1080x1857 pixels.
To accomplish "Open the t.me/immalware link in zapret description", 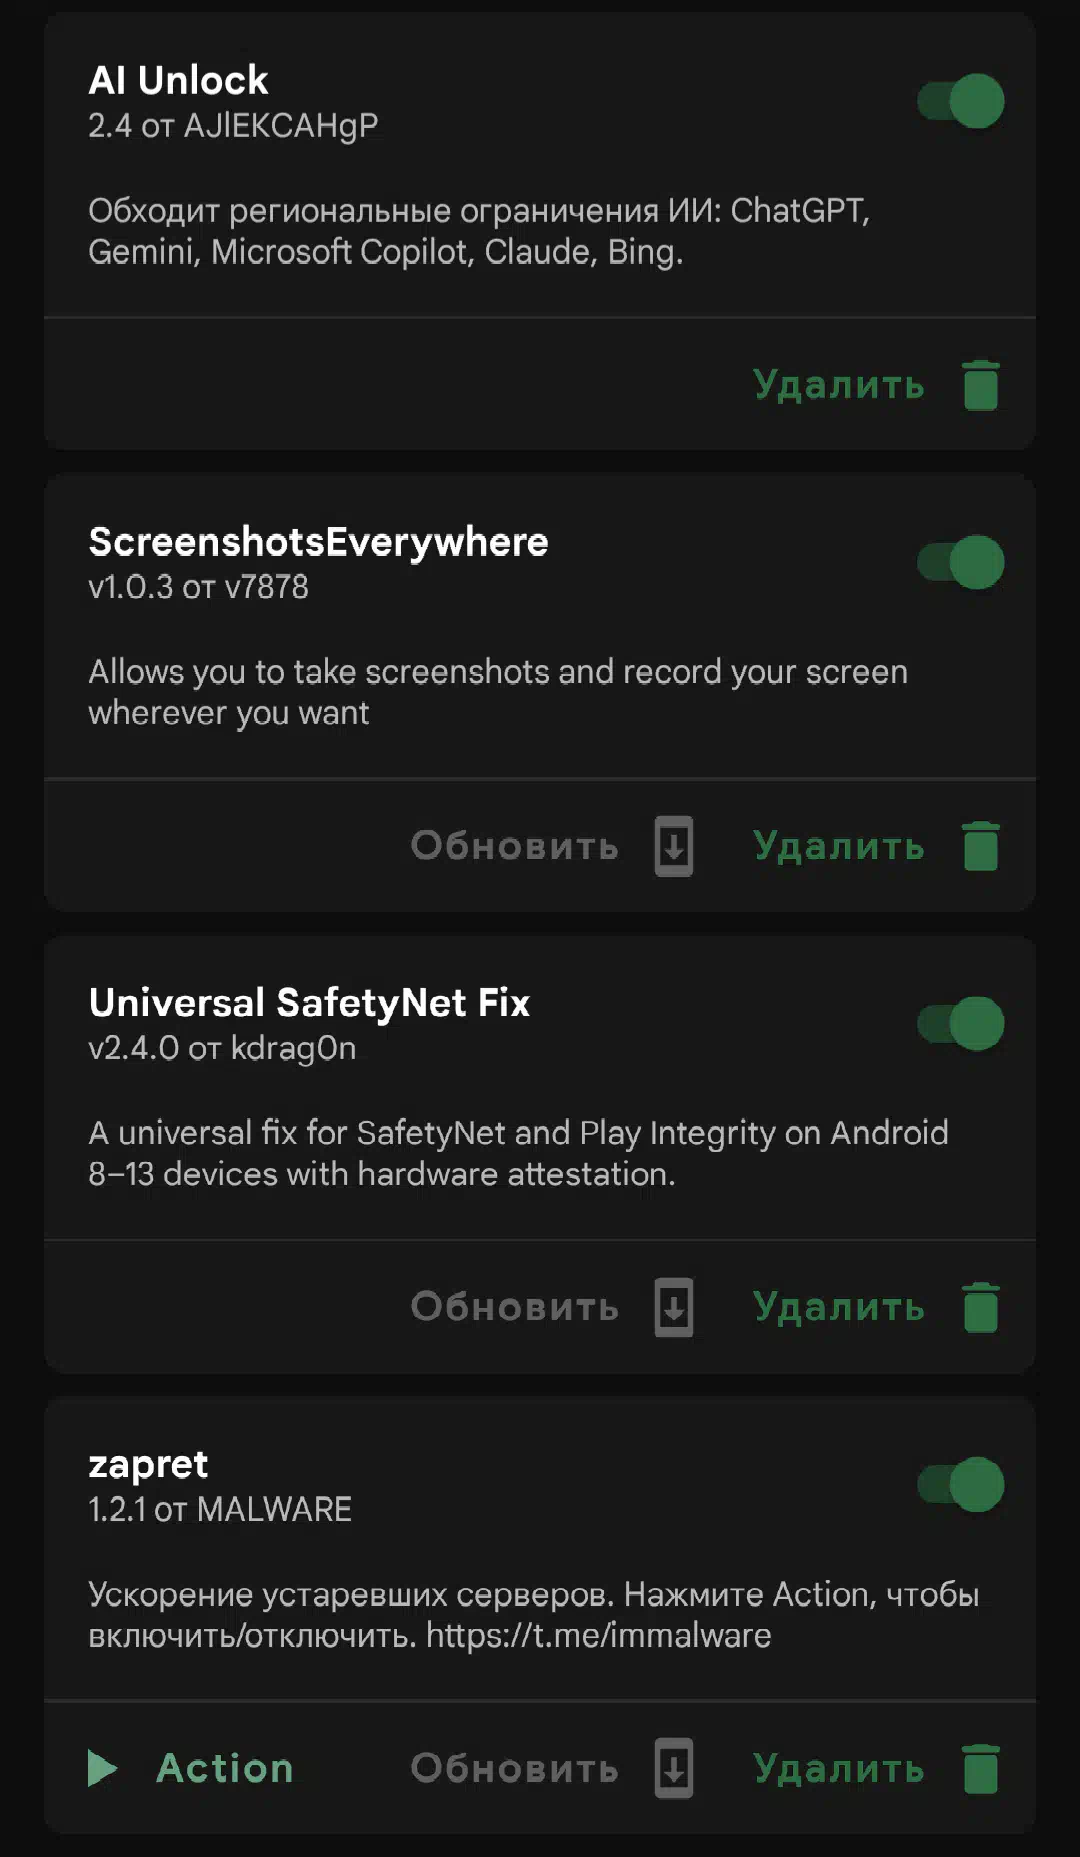I will [598, 1636].
